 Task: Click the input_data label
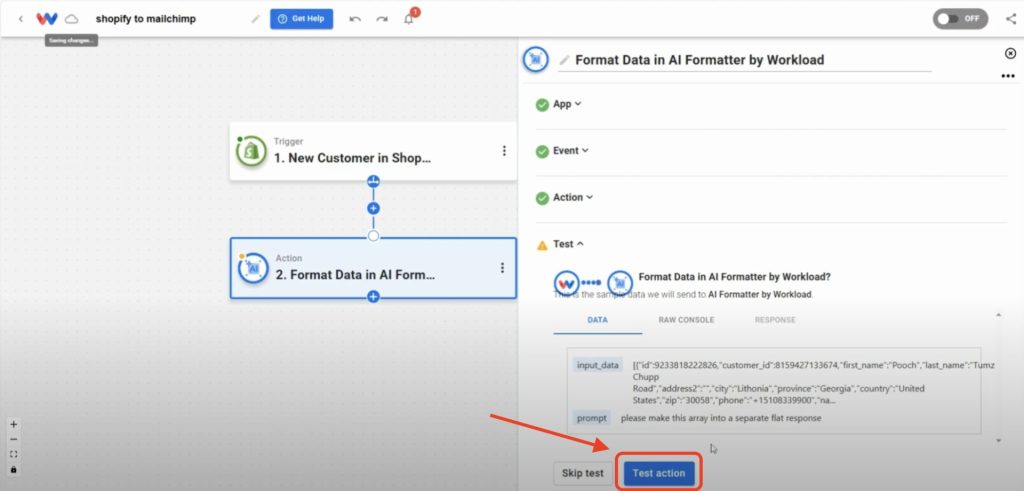click(597, 366)
